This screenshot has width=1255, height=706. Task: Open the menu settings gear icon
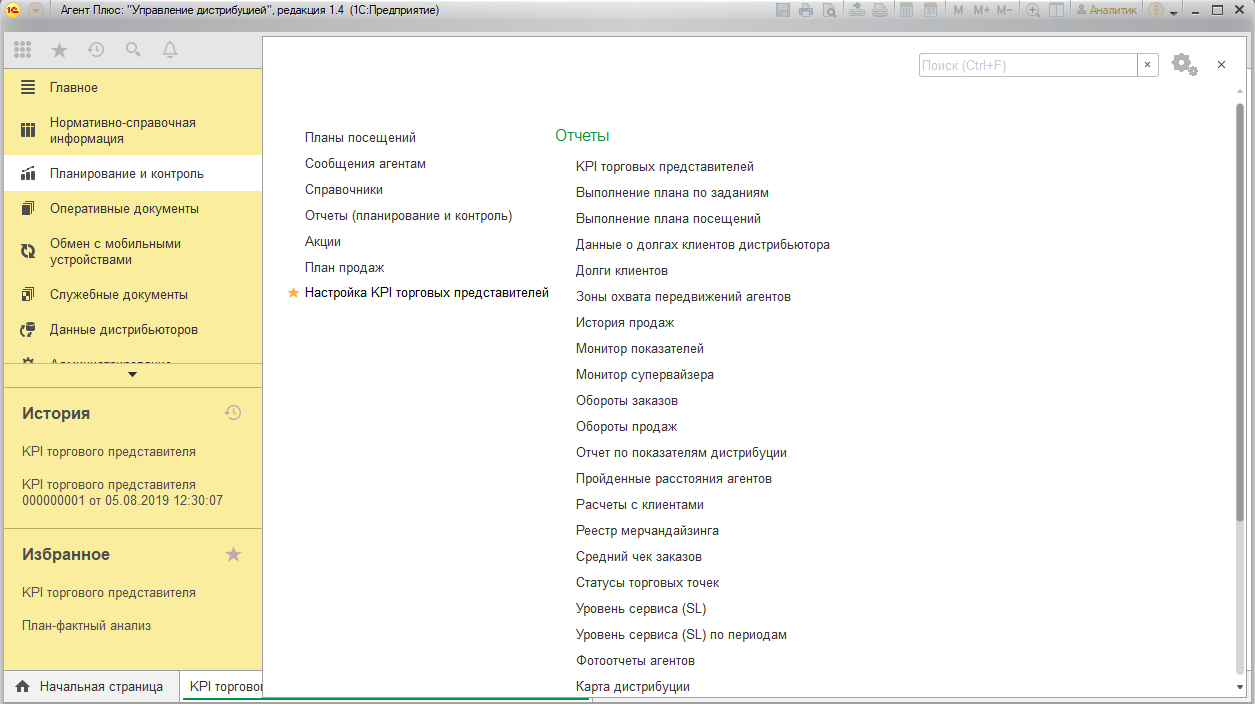coord(1183,64)
